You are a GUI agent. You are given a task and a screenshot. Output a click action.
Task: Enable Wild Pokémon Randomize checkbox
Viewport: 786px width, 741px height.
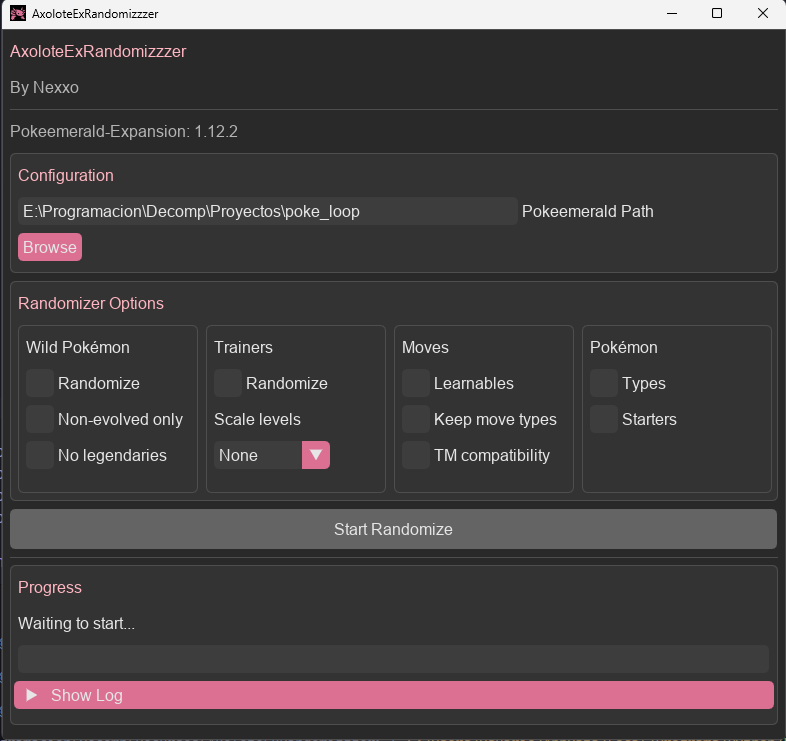(x=40, y=383)
